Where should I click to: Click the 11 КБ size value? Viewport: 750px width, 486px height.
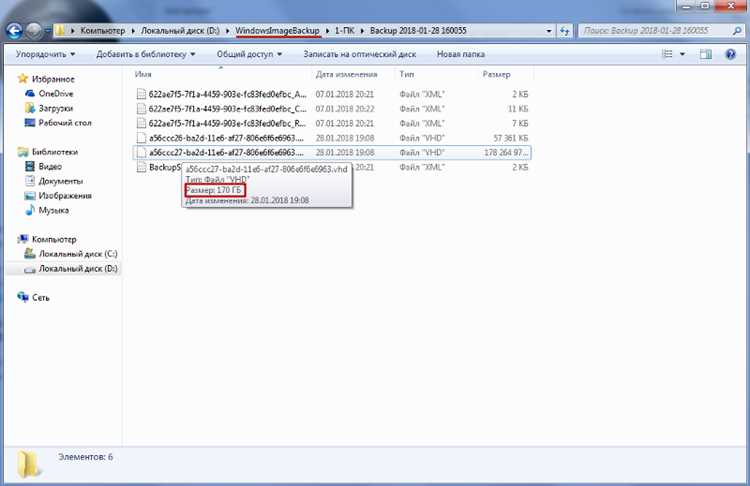click(x=518, y=109)
